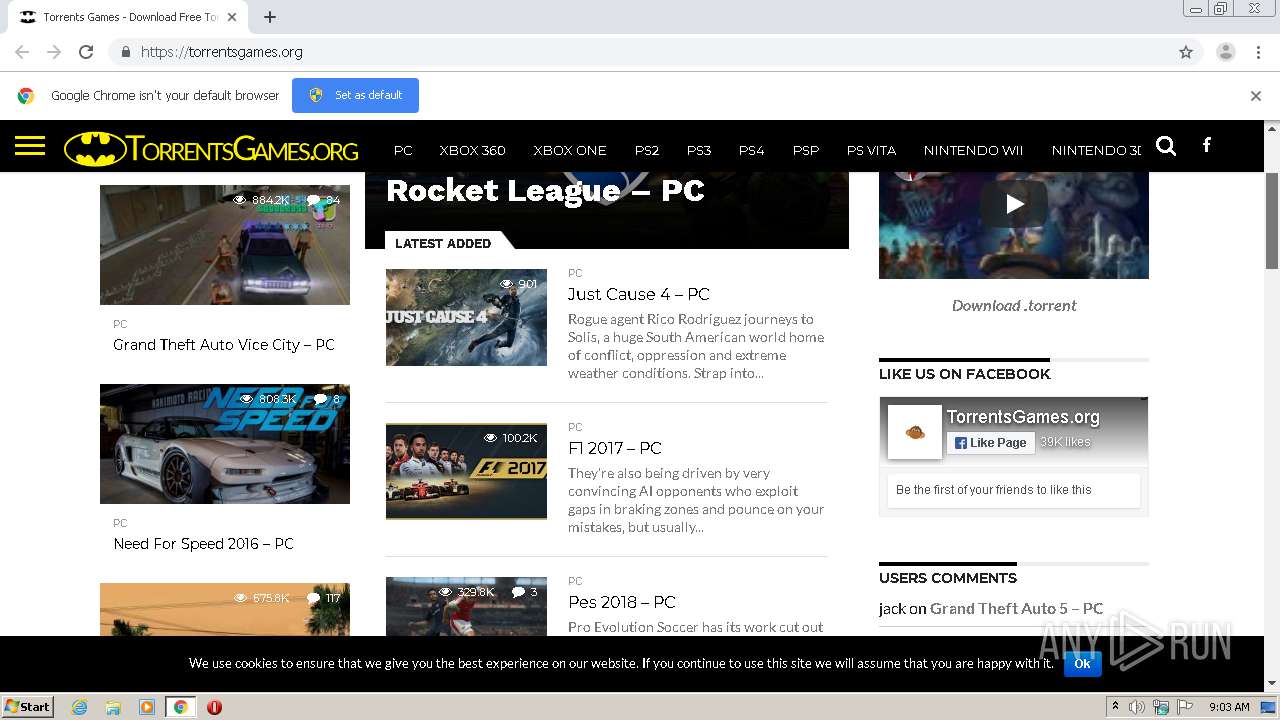Screen dimensions: 1280x720
Task: Select XBOX ONE in navigation
Action: point(570,150)
